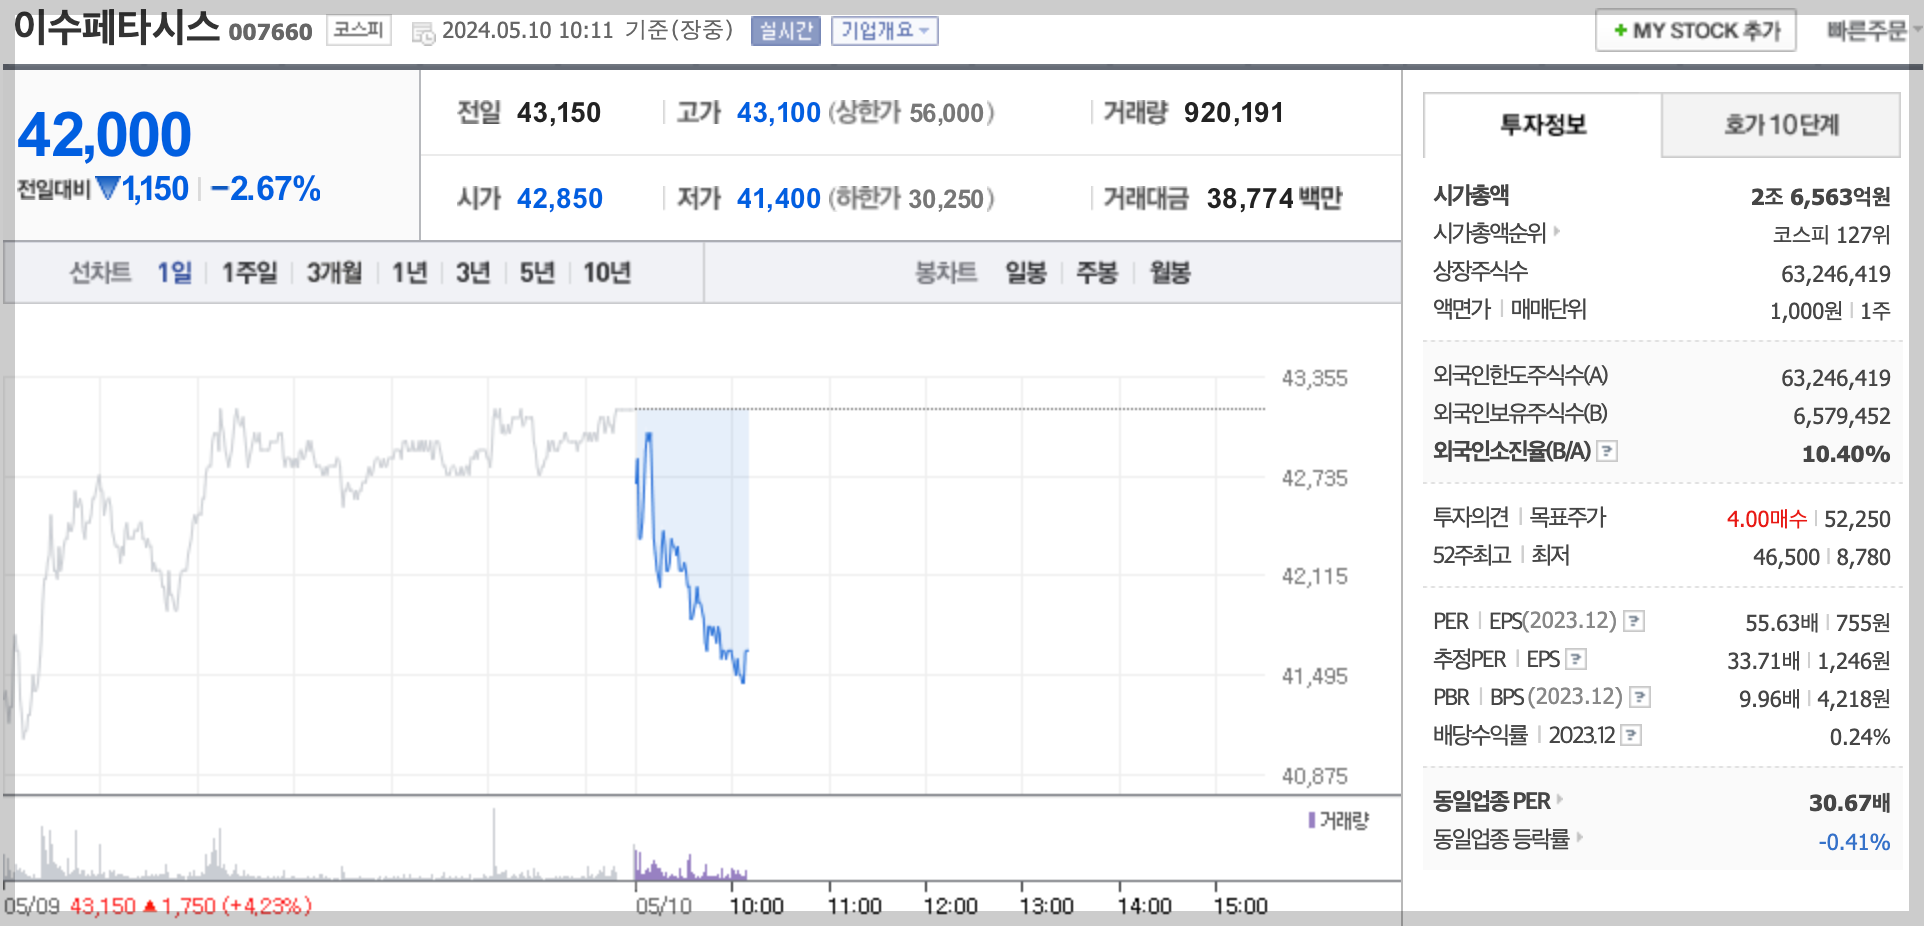Switch to the 호가10단계 tab
Viewport: 1924px width, 926px height.
(x=1781, y=125)
